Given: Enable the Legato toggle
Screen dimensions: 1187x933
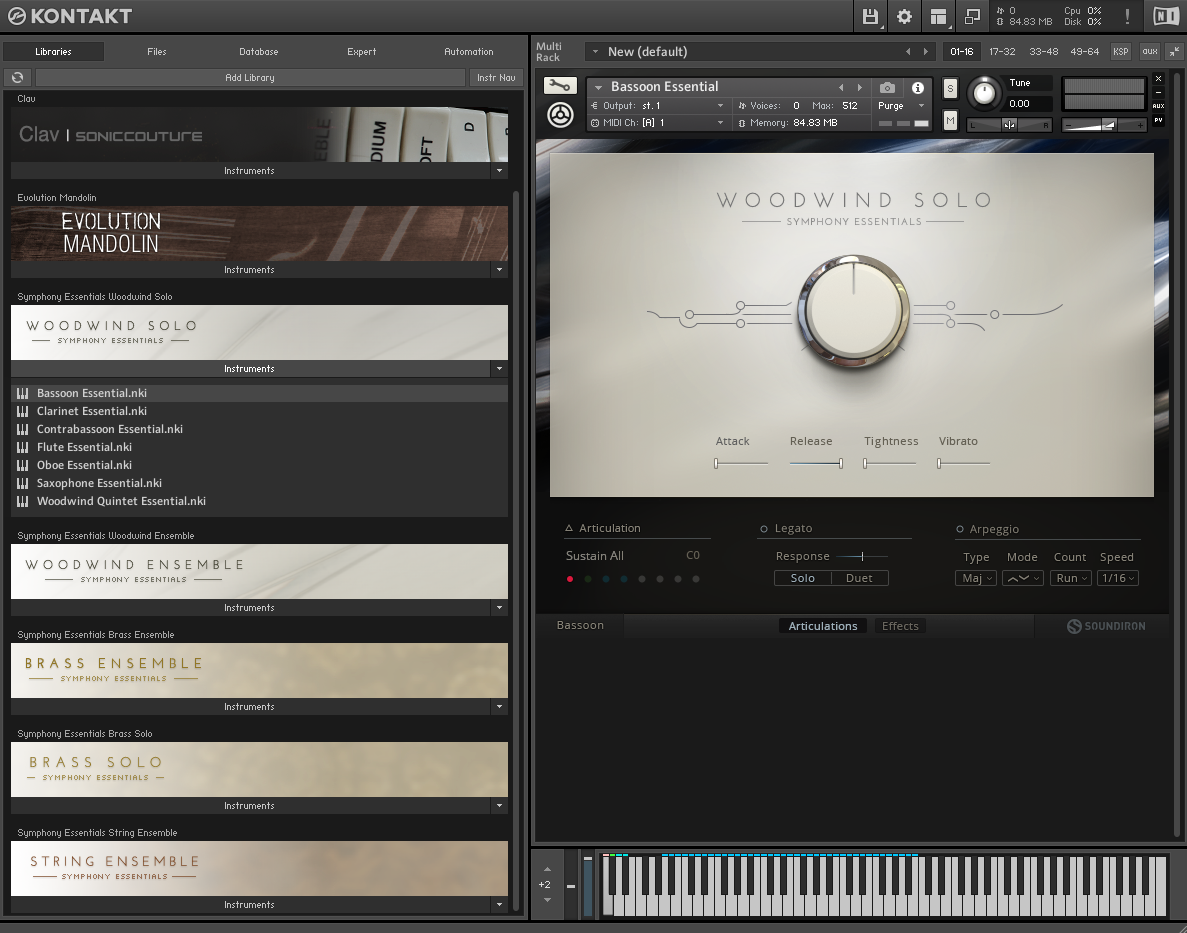Looking at the screenshot, I should click(x=764, y=529).
